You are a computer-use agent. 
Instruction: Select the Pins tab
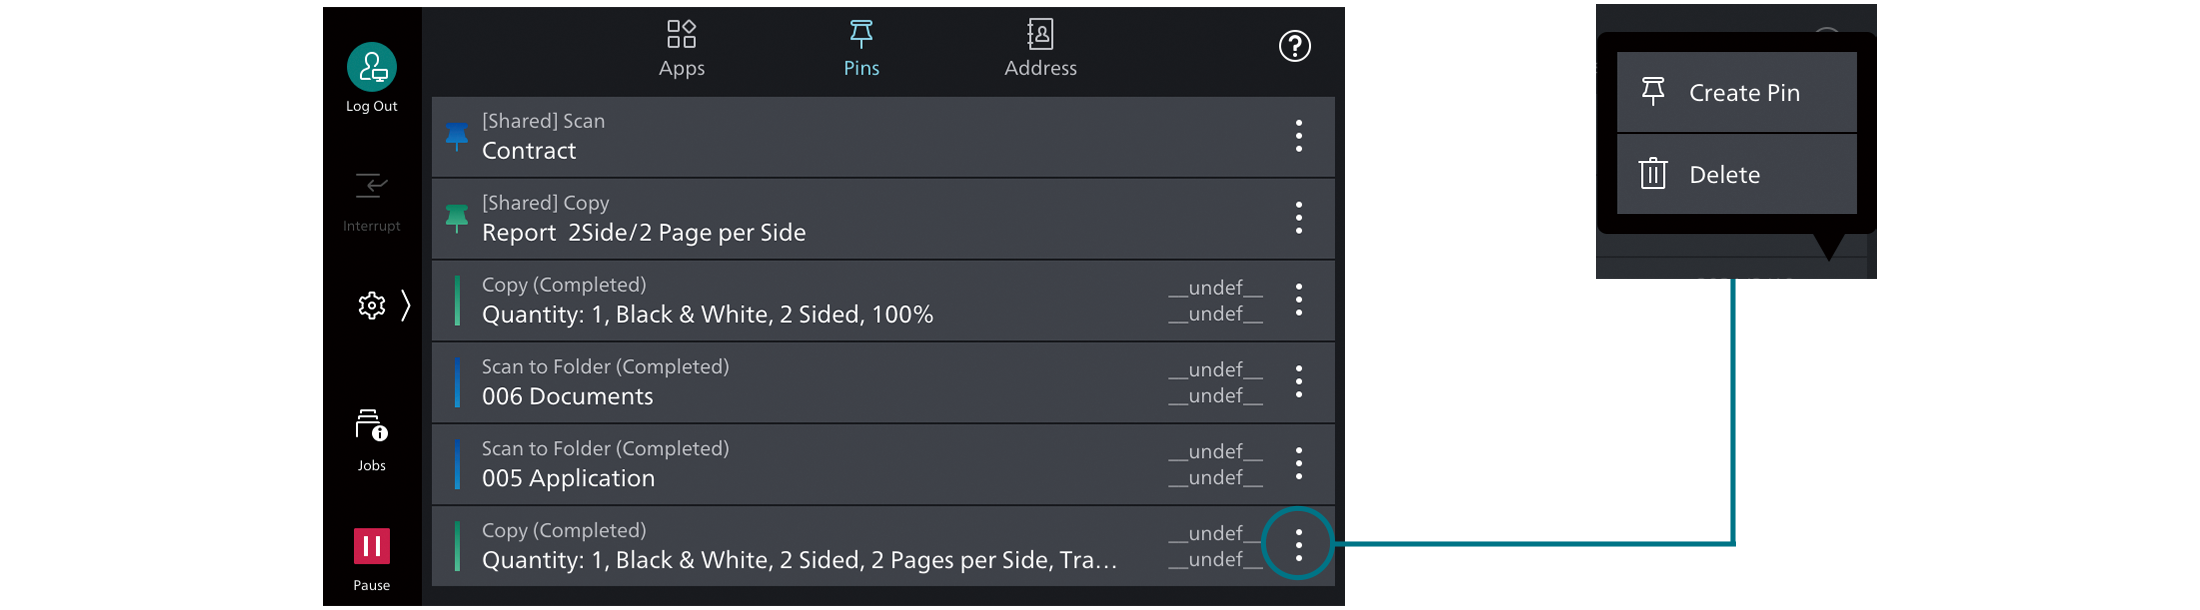860,46
